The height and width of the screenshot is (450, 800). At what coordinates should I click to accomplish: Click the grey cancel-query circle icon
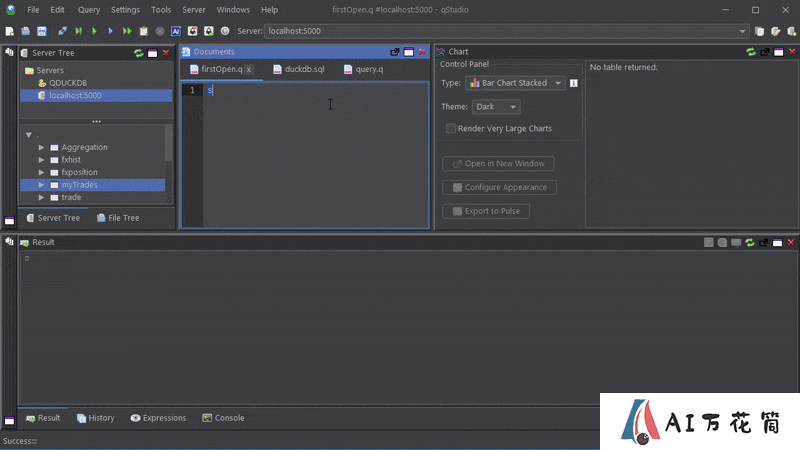(160, 31)
